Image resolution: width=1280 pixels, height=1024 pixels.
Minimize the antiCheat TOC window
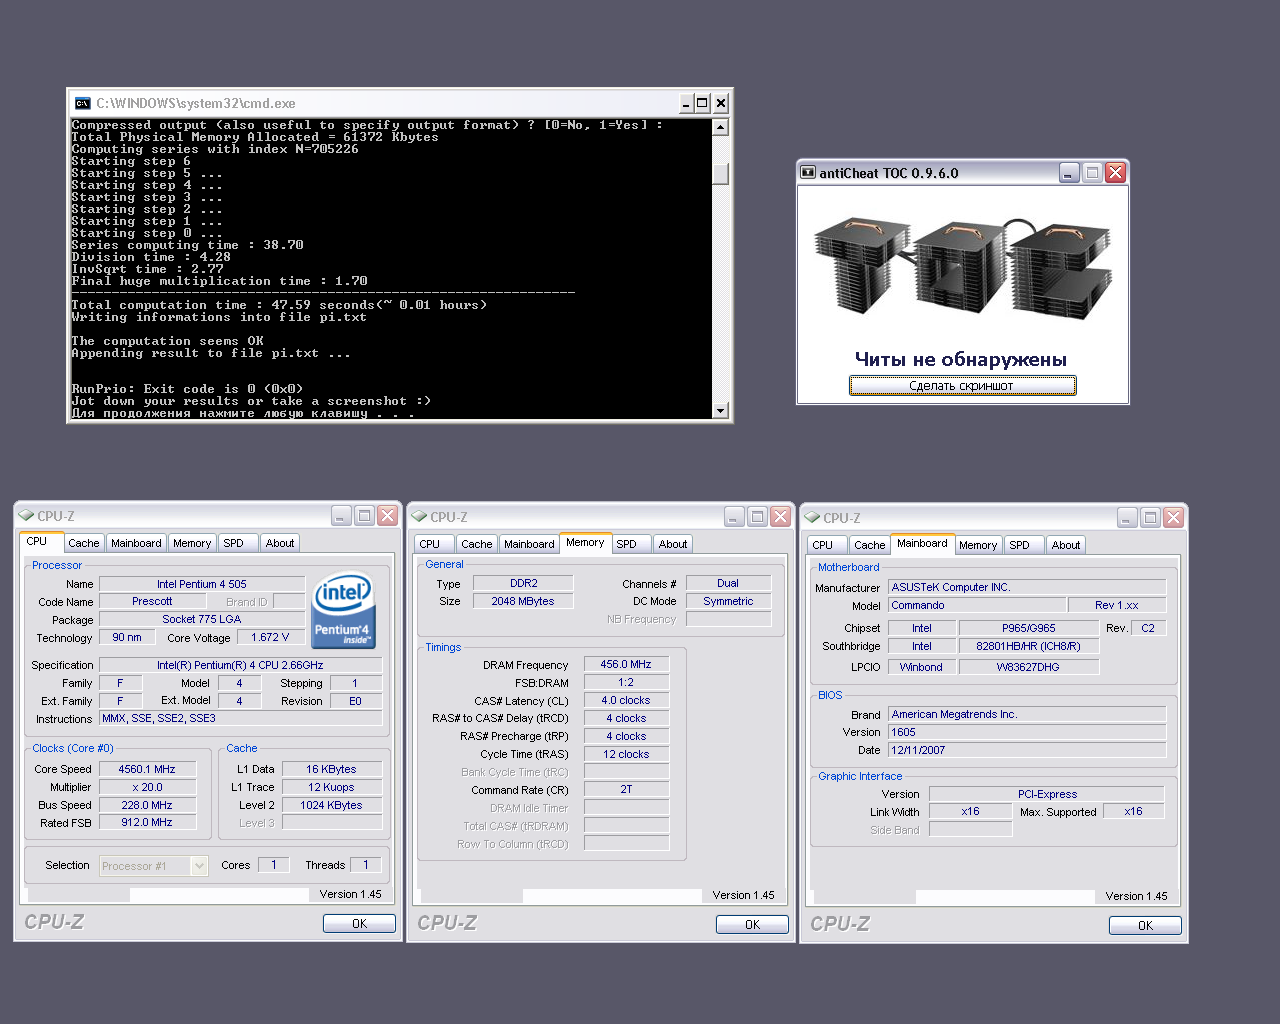coord(1069,173)
